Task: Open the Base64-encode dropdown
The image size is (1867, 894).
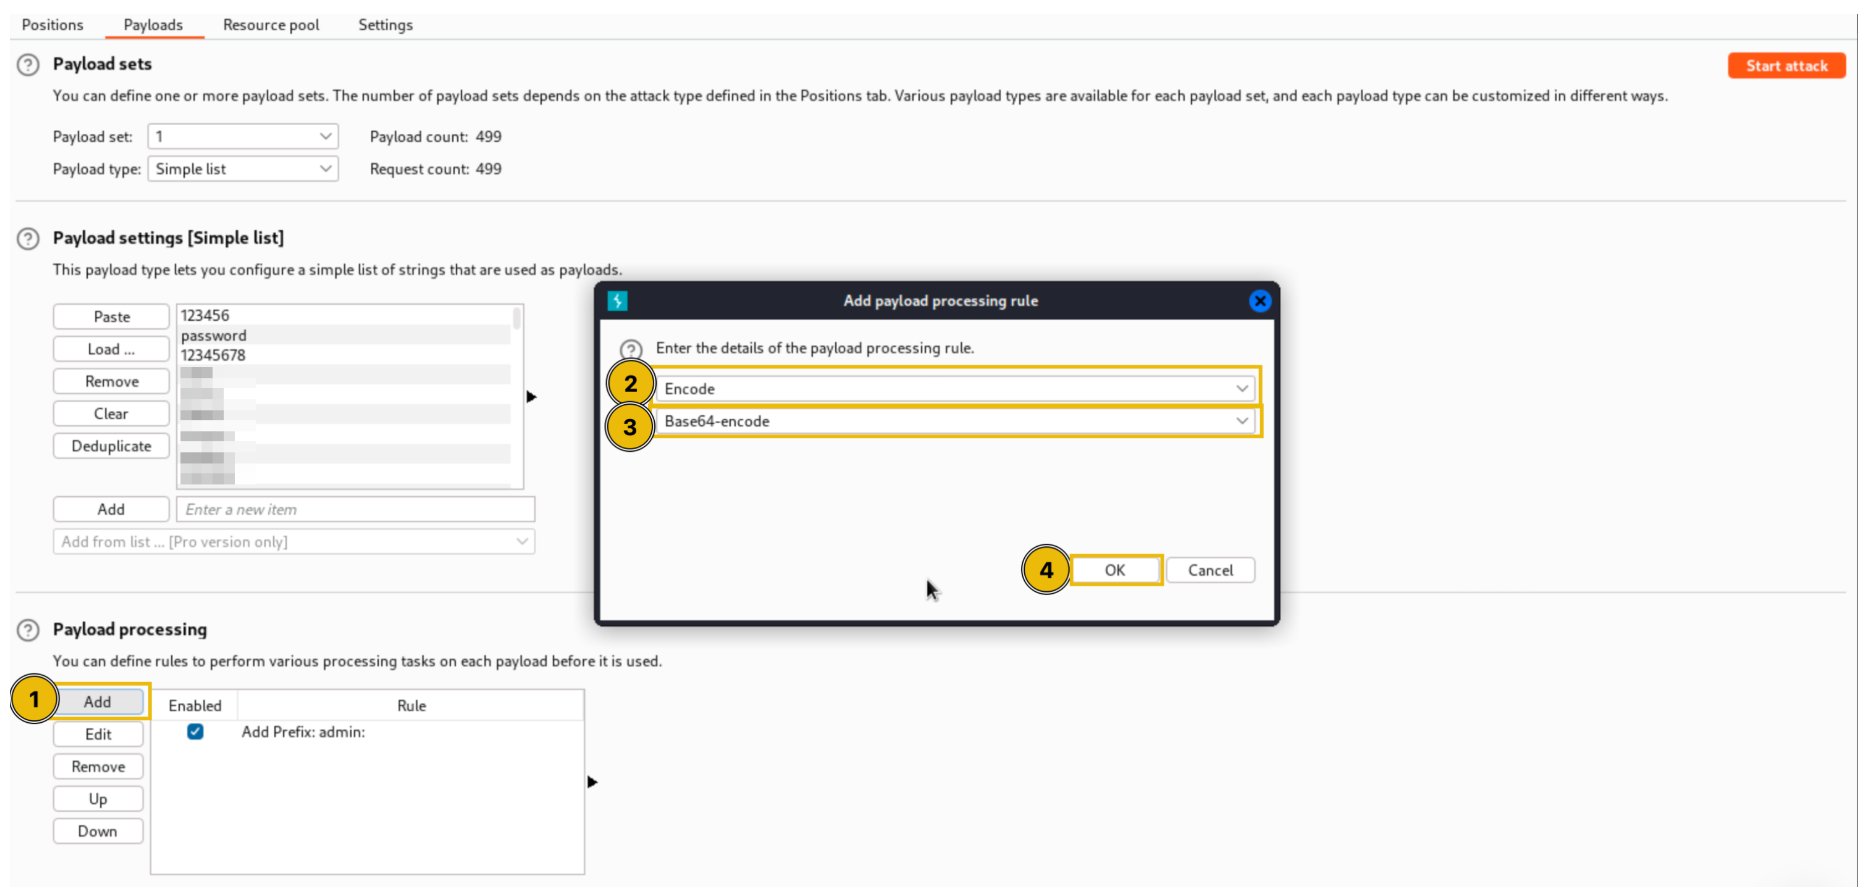Action: point(955,421)
